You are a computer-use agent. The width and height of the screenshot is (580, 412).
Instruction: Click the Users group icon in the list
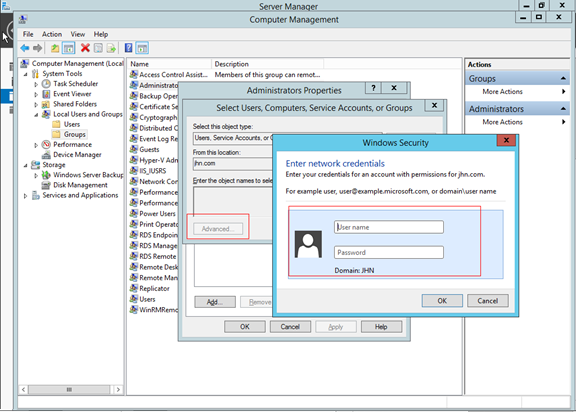pos(134,299)
